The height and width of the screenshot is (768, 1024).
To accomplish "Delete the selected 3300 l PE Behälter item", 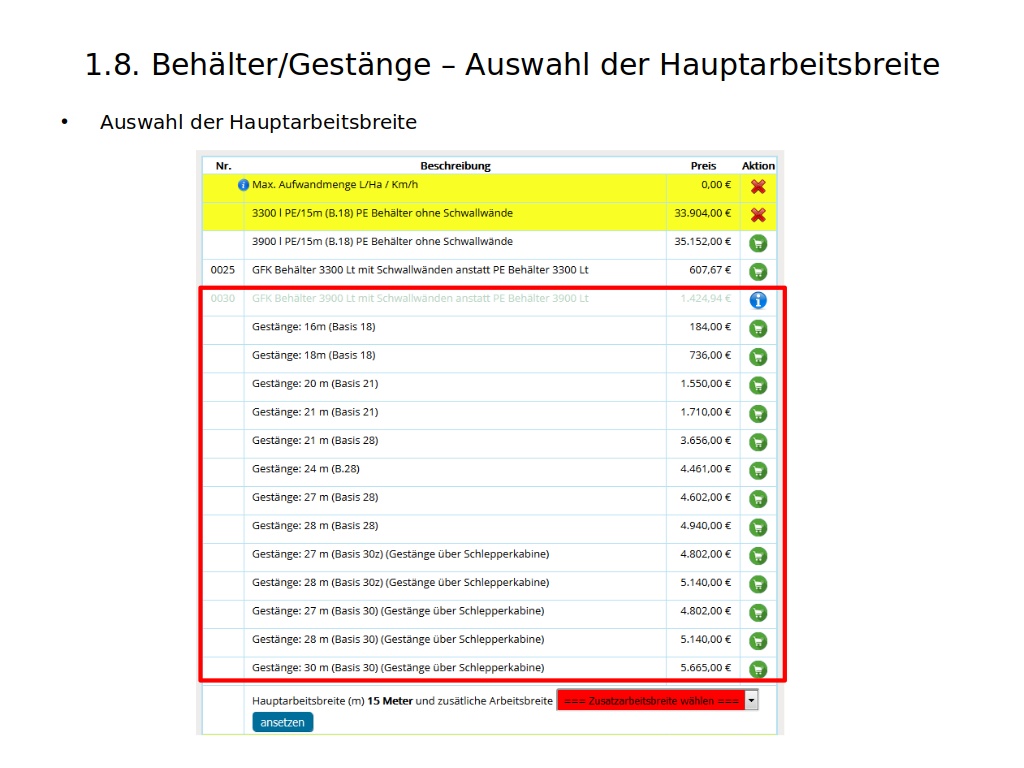I will [758, 214].
